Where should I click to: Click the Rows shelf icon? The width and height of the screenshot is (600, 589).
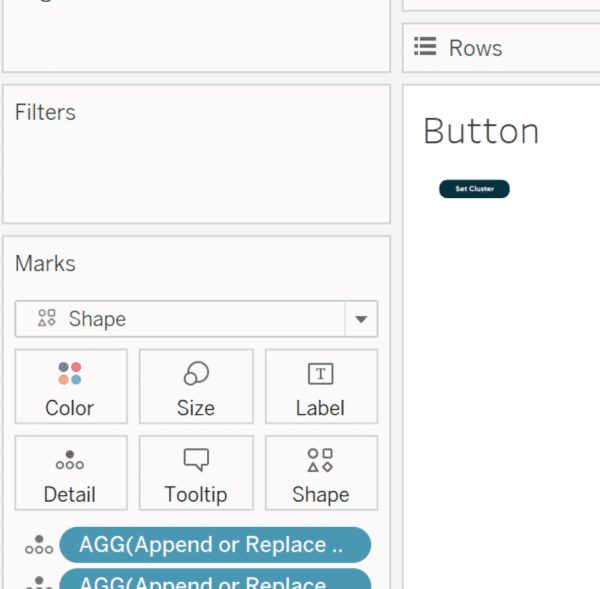pyautogui.click(x=426, y=48)
